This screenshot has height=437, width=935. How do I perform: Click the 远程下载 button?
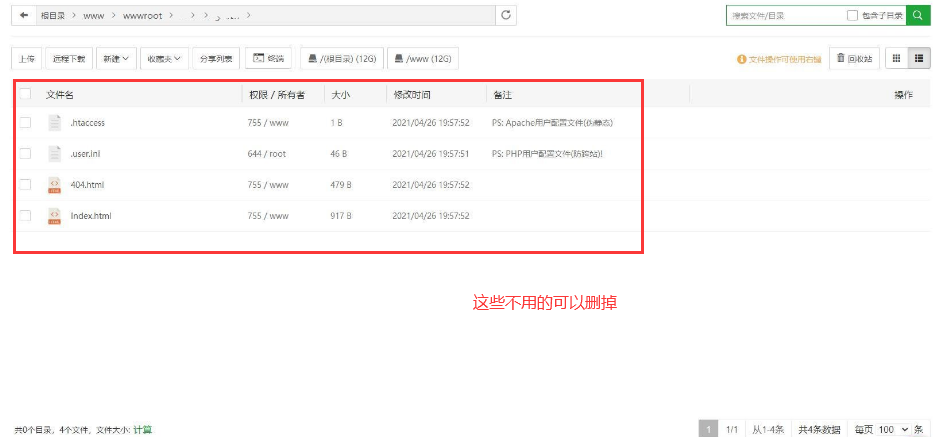(69, 58)
